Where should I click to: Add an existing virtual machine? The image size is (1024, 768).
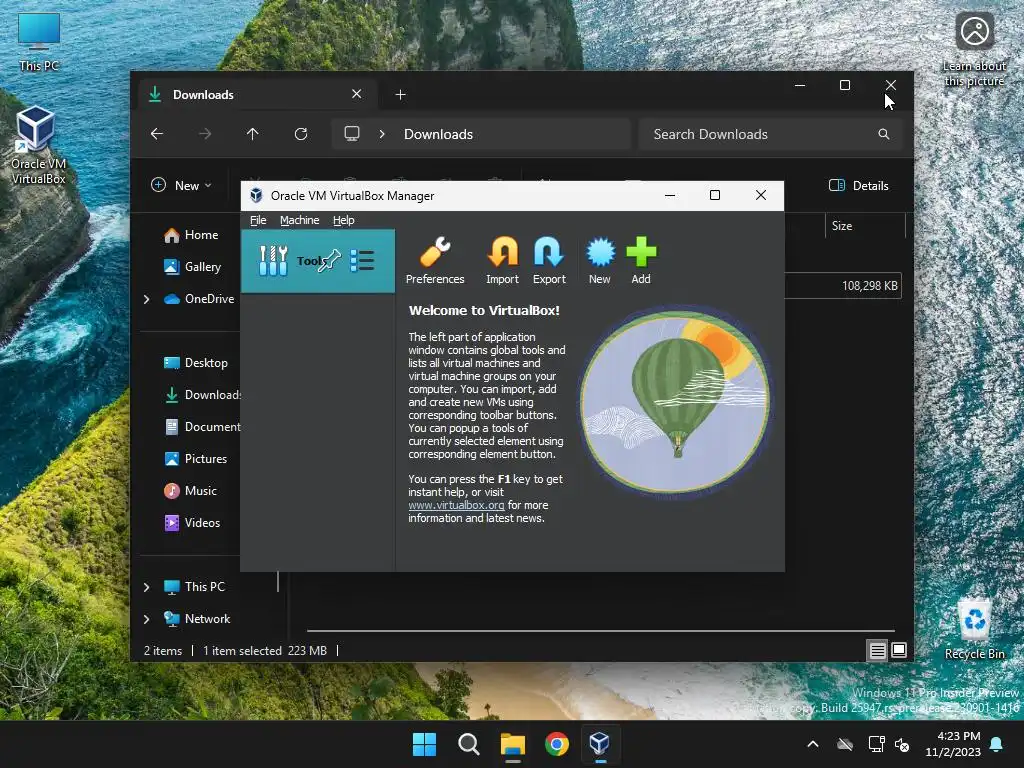coord(641,261)
